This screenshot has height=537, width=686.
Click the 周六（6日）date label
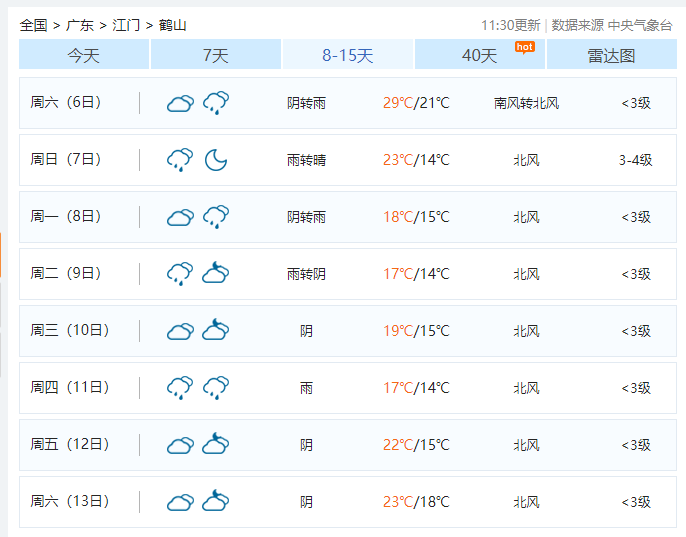(66, 102)
